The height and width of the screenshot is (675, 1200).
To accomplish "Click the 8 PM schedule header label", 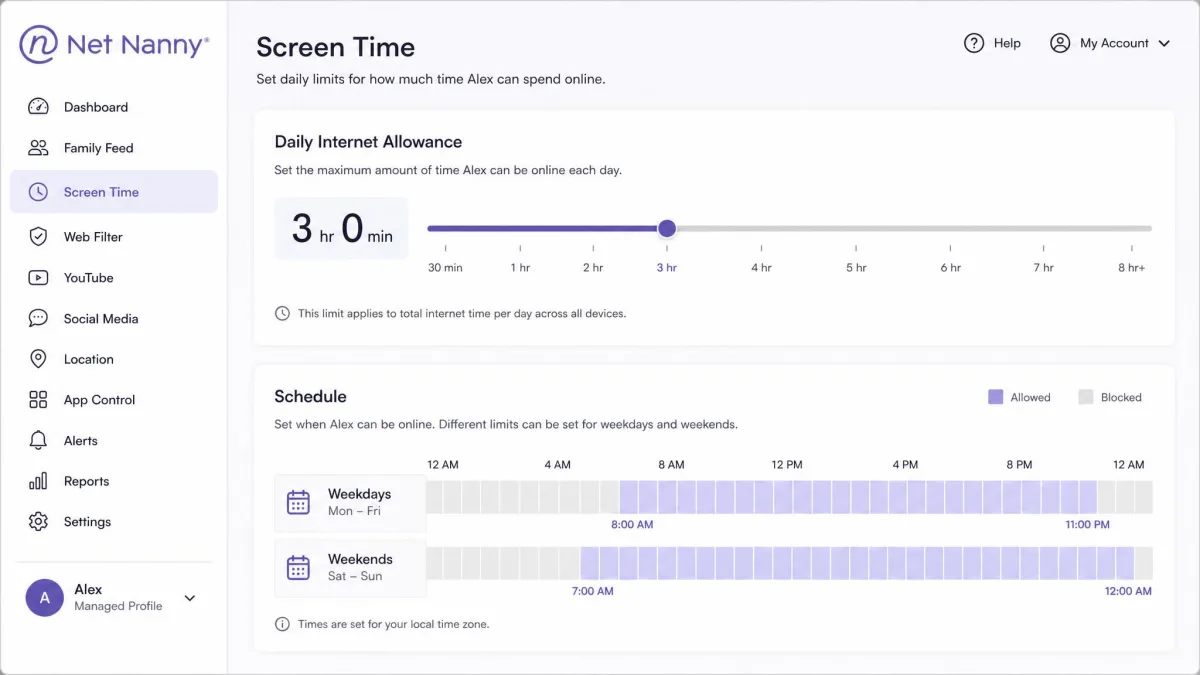I will click(x=1019, y=465).
